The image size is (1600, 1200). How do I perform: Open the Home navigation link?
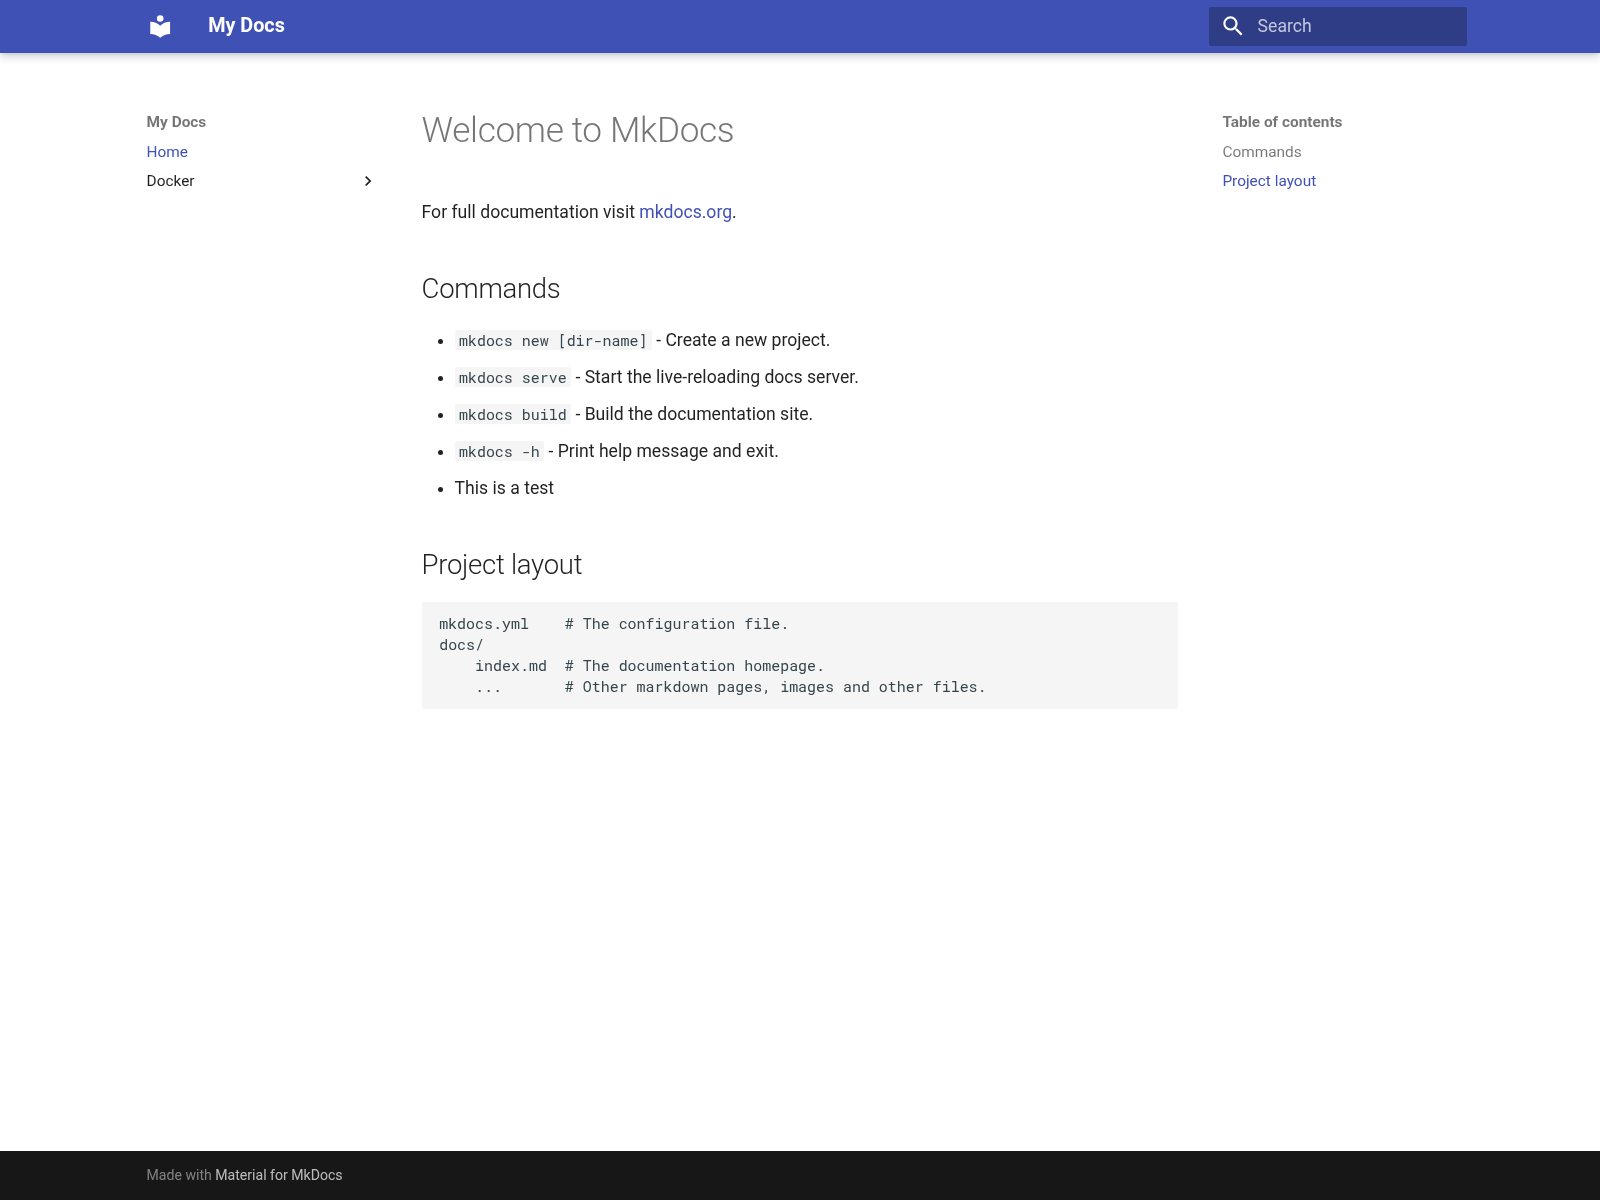point(167,152)
